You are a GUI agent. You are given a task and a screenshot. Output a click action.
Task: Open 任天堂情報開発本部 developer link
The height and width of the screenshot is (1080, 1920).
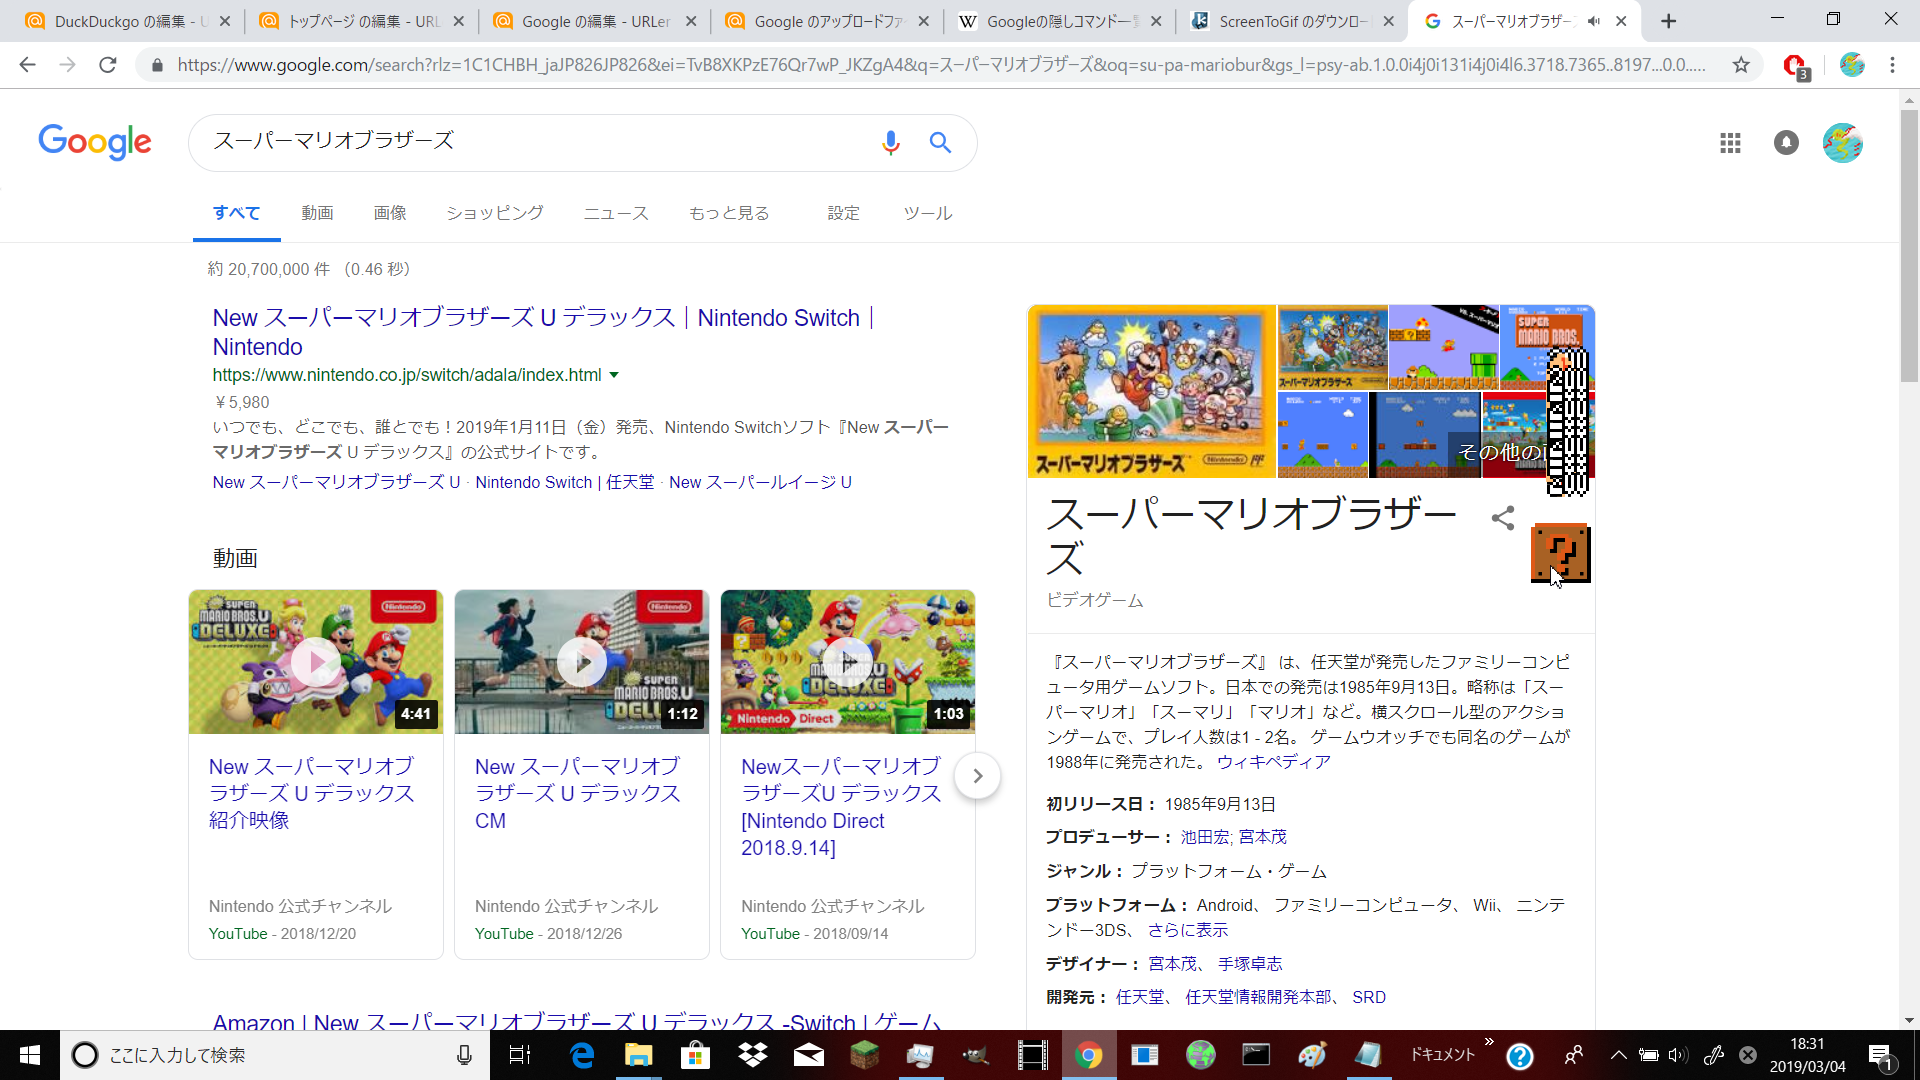point(1258,997)
